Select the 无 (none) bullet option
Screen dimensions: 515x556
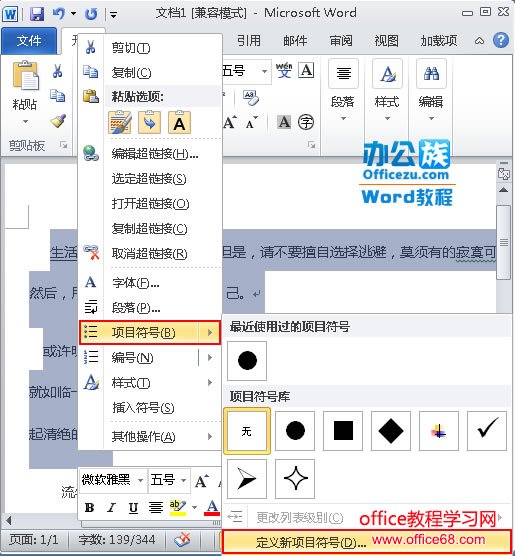point(247,431)
